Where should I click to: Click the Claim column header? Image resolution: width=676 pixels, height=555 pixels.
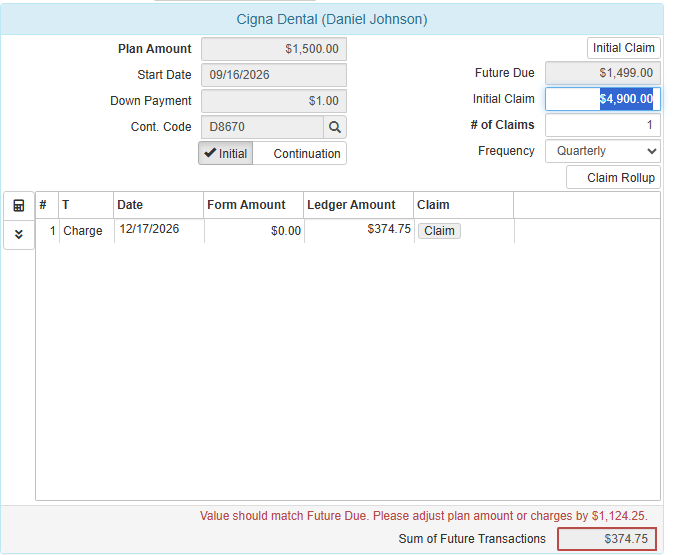463,205
